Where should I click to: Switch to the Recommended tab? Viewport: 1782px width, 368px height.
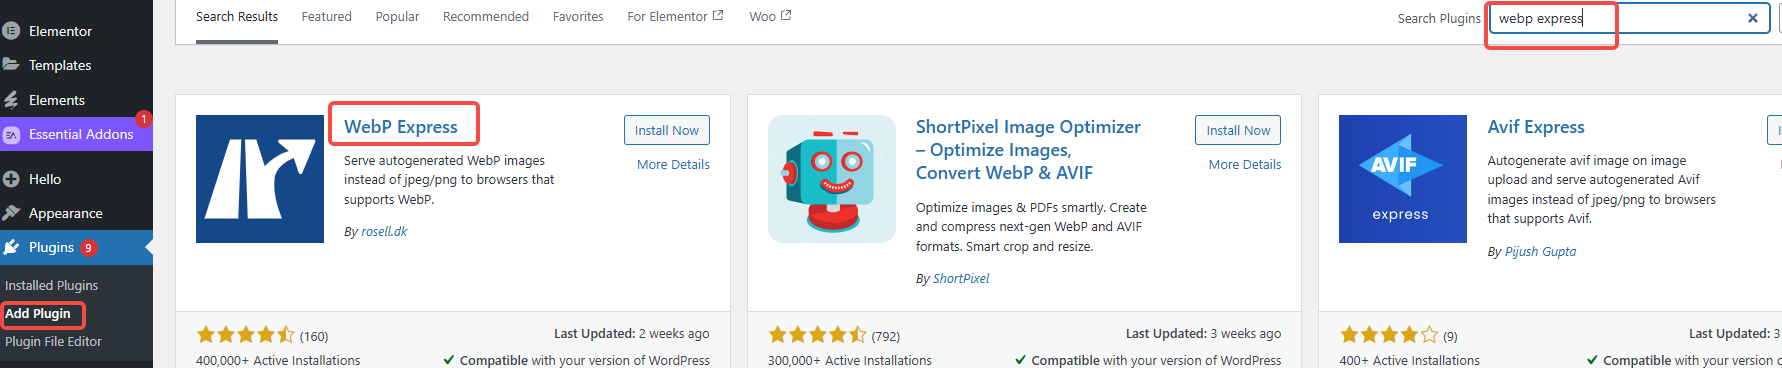coord(486,17)
